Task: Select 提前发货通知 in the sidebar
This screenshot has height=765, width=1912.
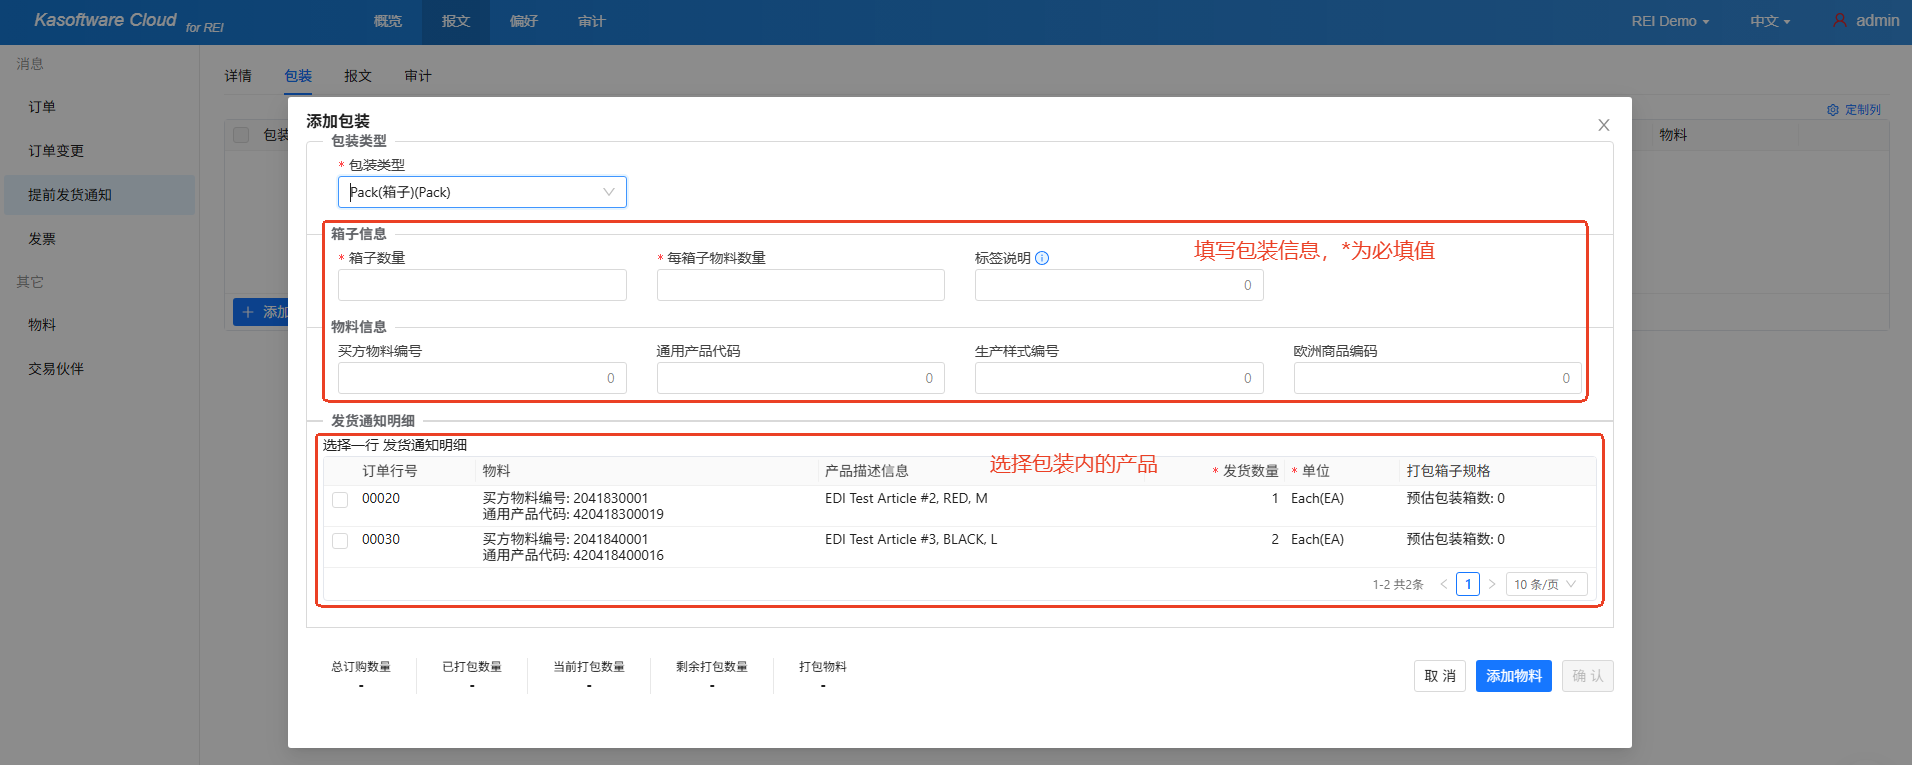Action: tap(99, 195)
